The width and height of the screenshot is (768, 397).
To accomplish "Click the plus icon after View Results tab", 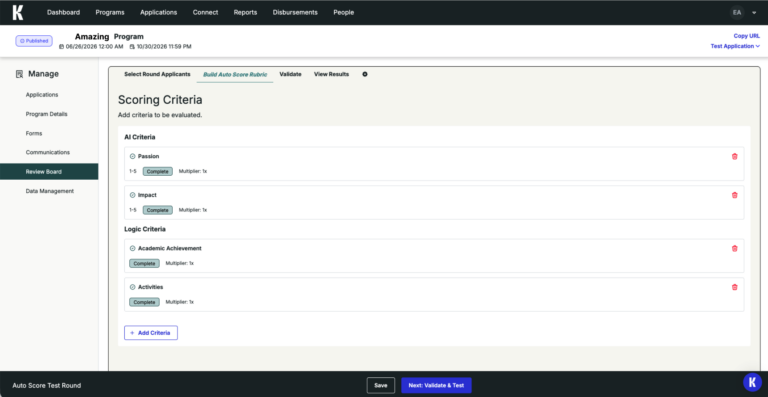I will 365,74.
